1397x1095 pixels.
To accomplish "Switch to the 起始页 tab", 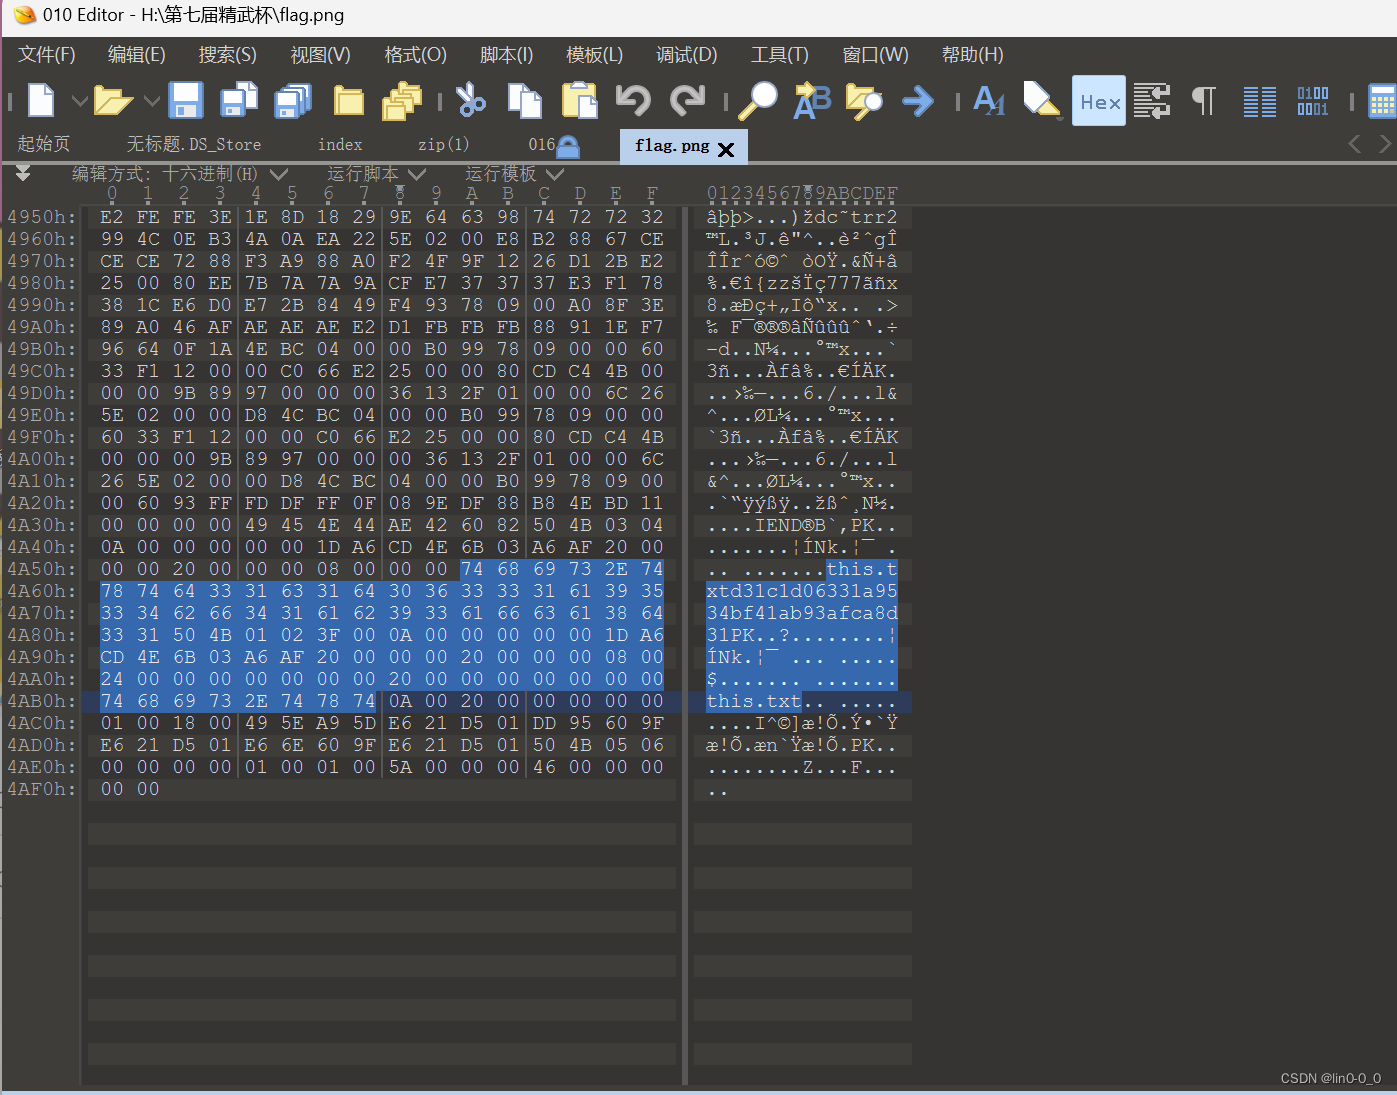I will 44,144.
